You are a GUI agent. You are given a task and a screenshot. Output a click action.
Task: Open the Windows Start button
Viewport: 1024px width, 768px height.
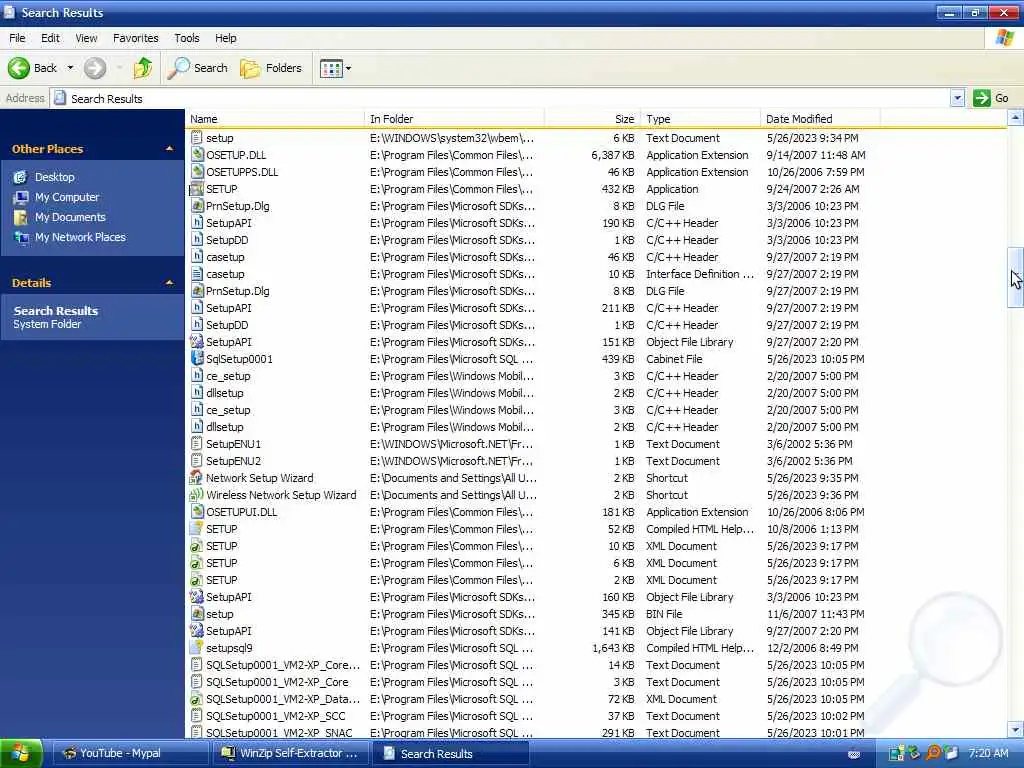tap(21, 753)
